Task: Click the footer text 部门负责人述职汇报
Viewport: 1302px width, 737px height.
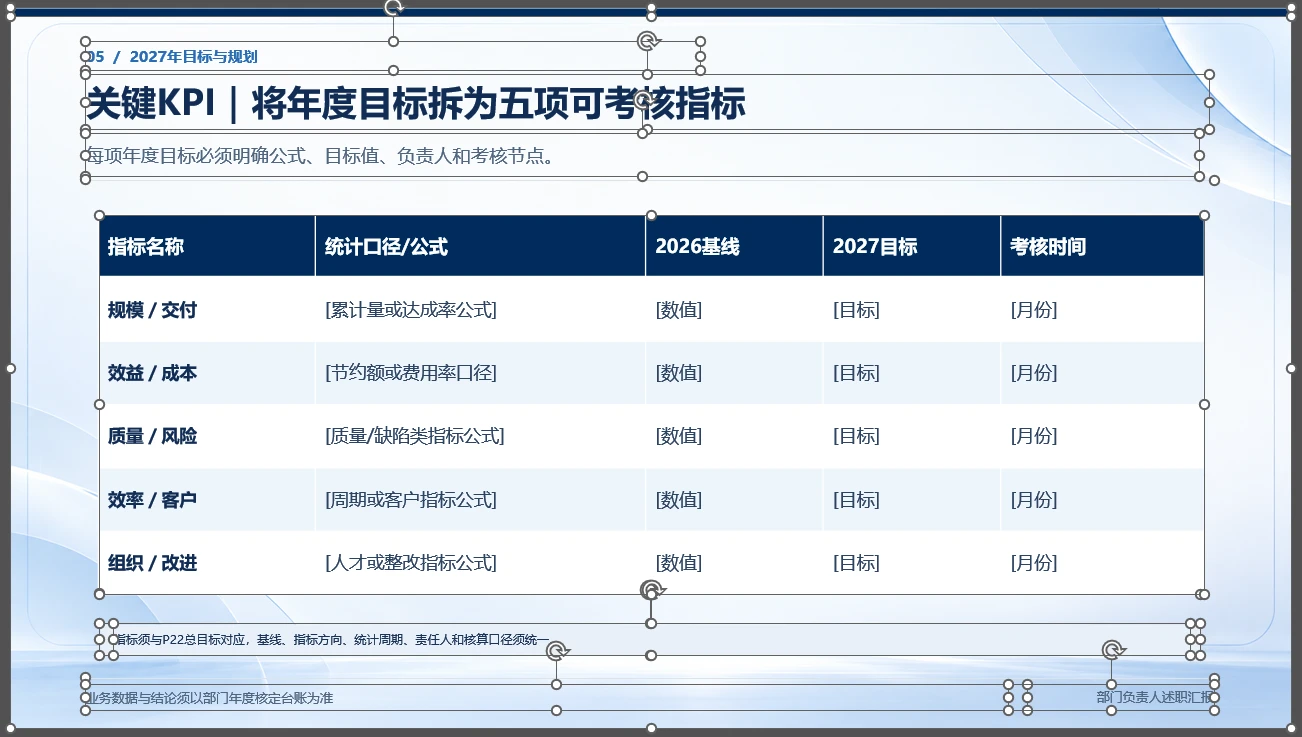Action: point(1155,698)
